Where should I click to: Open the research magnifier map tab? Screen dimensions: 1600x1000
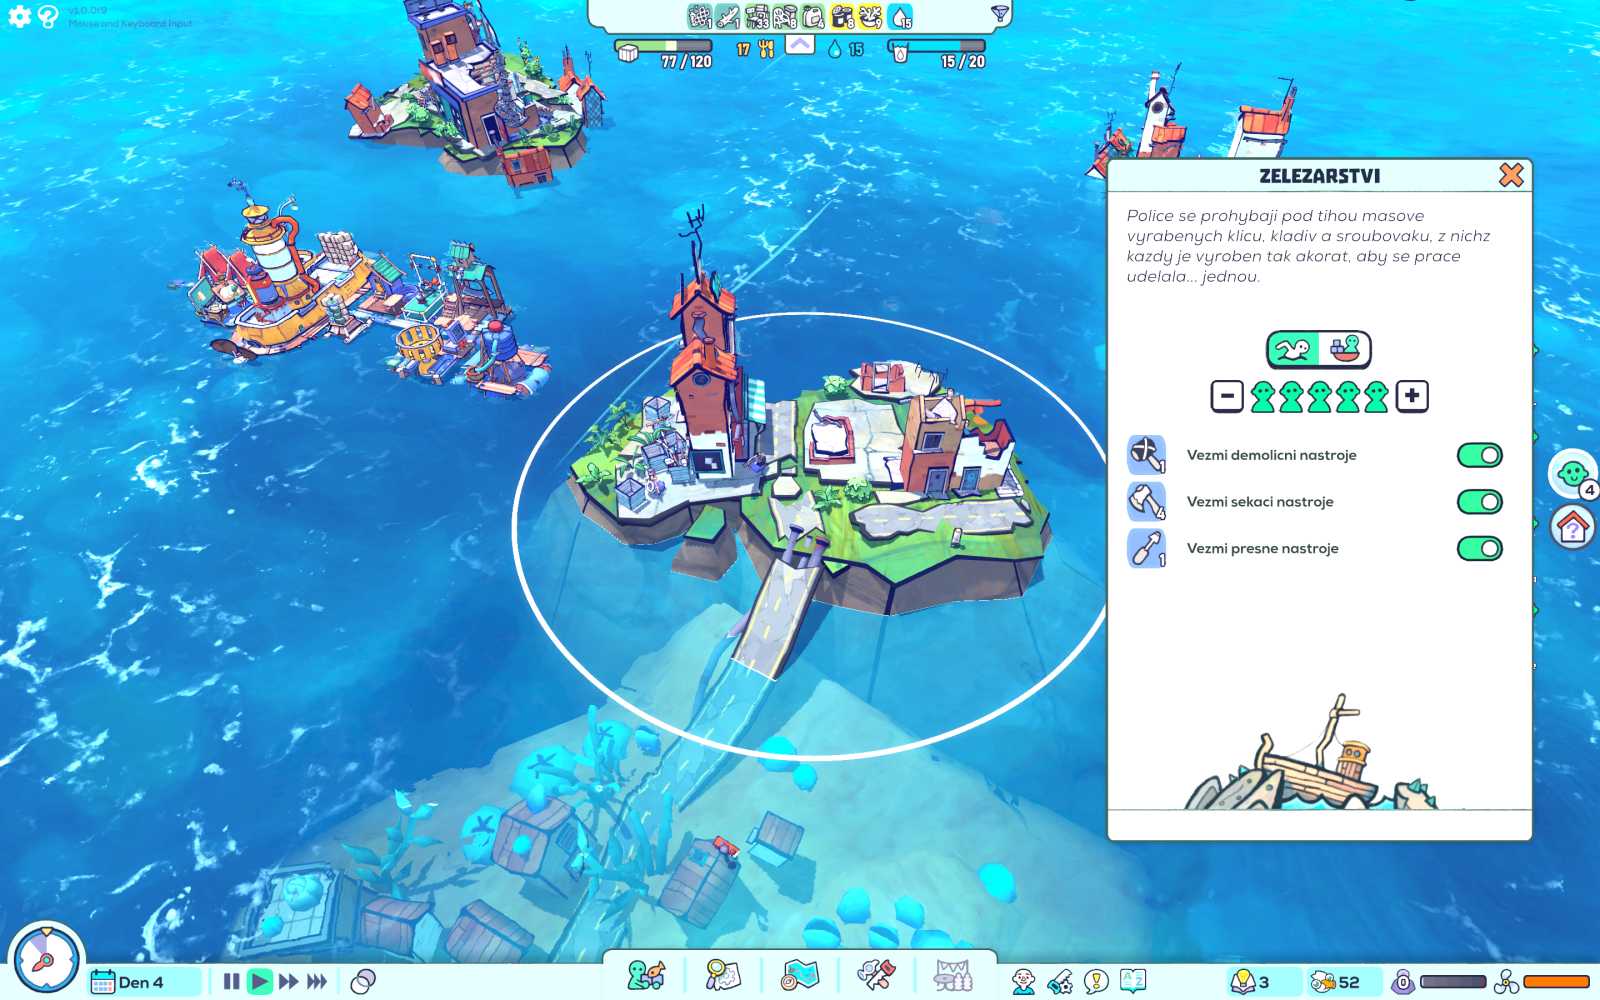[722, 975]
